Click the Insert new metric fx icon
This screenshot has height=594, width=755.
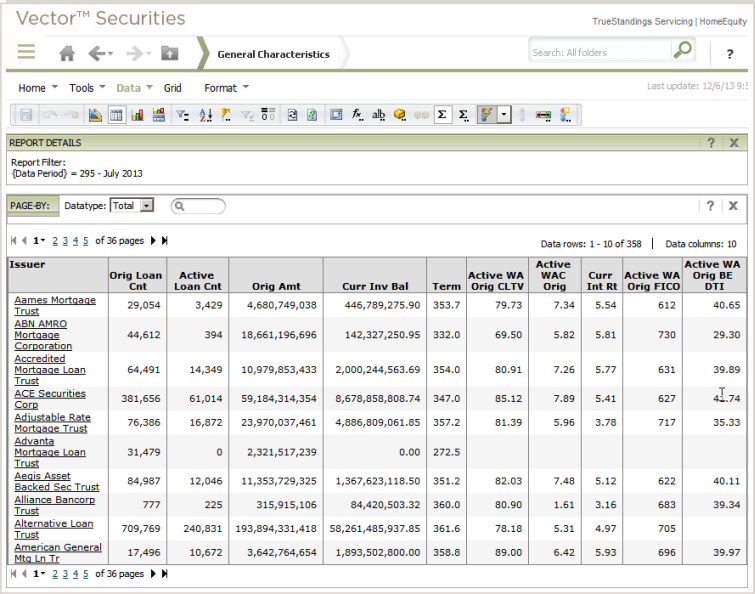pyautogui.click(x=357, y=115)
